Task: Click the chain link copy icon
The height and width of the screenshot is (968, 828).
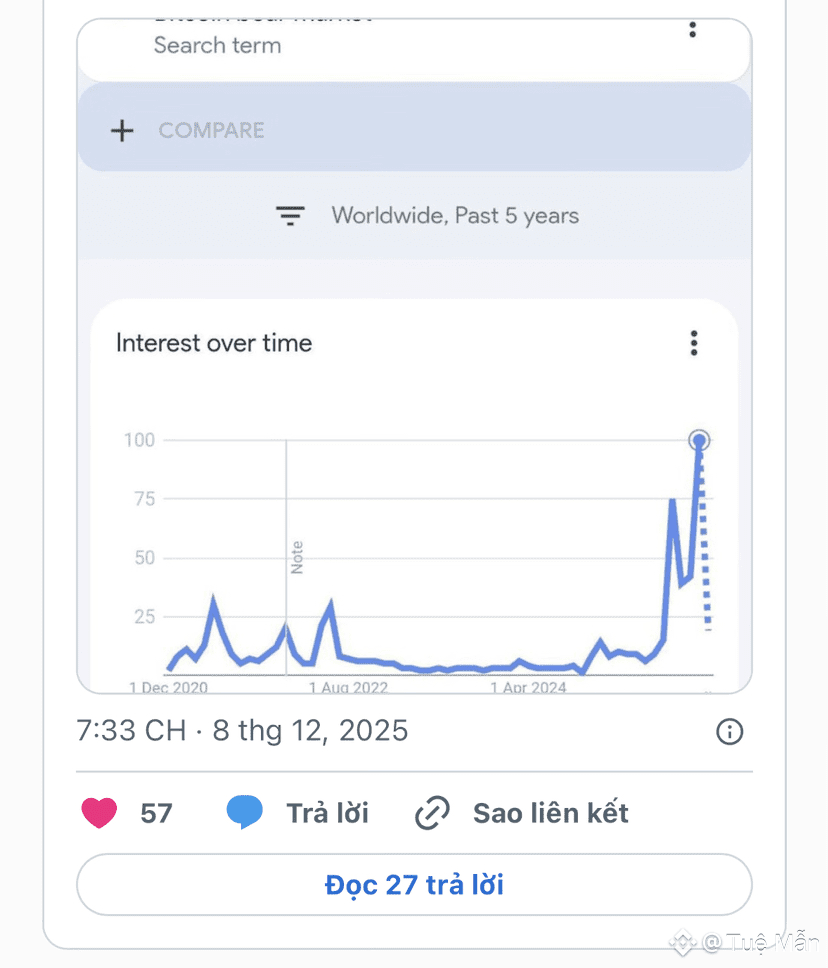Action: click(432, 813)
